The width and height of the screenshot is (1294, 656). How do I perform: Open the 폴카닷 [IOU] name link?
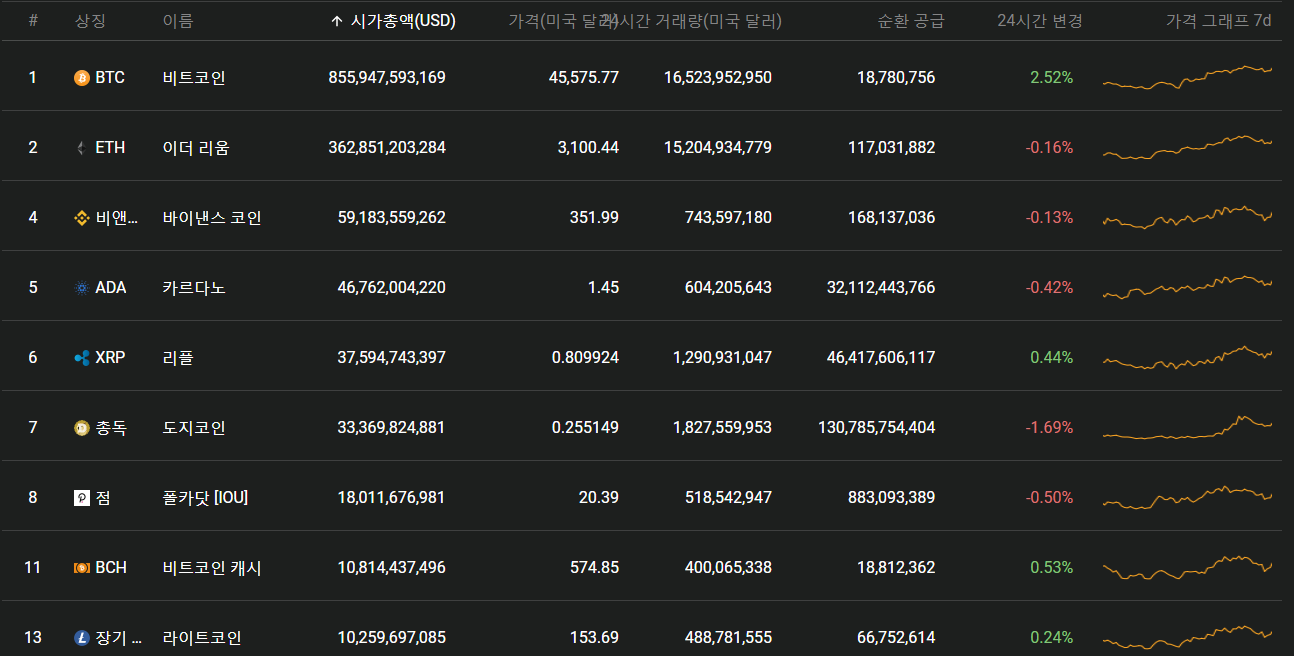point(205,497)
